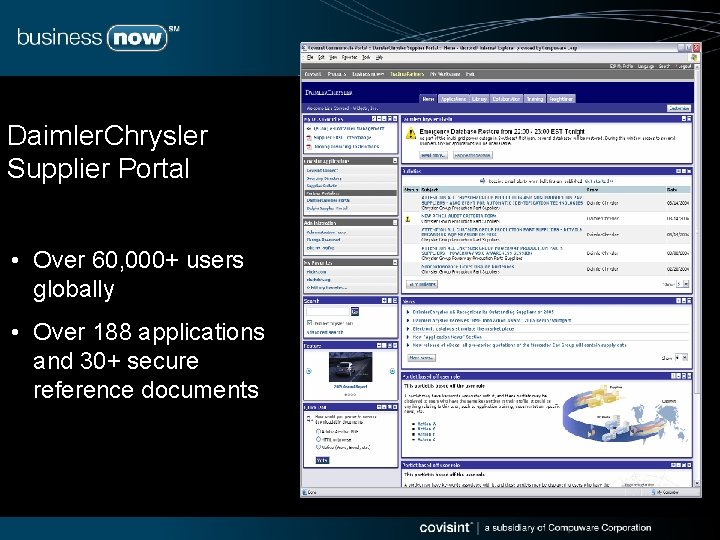
Task: Click the poll icon beside the Quick Poll question
Action: pyautogui.click(x=309, y=418)
